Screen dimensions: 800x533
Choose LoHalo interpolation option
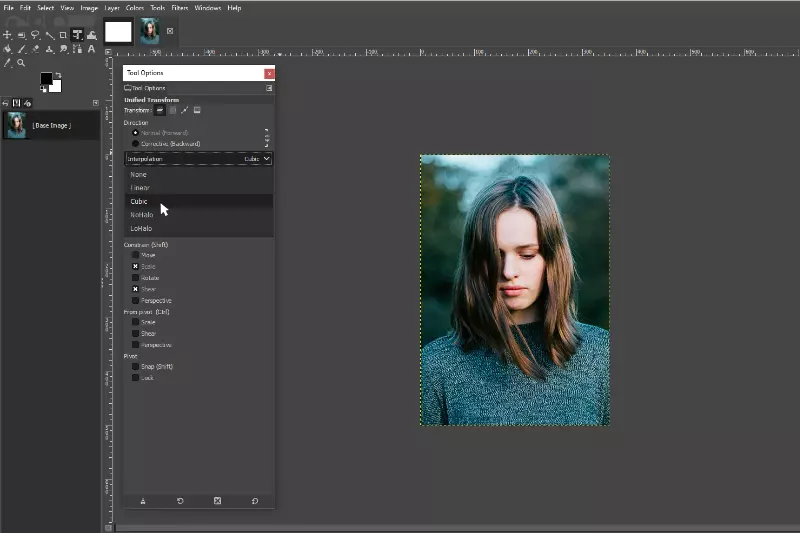pos(199,229)
